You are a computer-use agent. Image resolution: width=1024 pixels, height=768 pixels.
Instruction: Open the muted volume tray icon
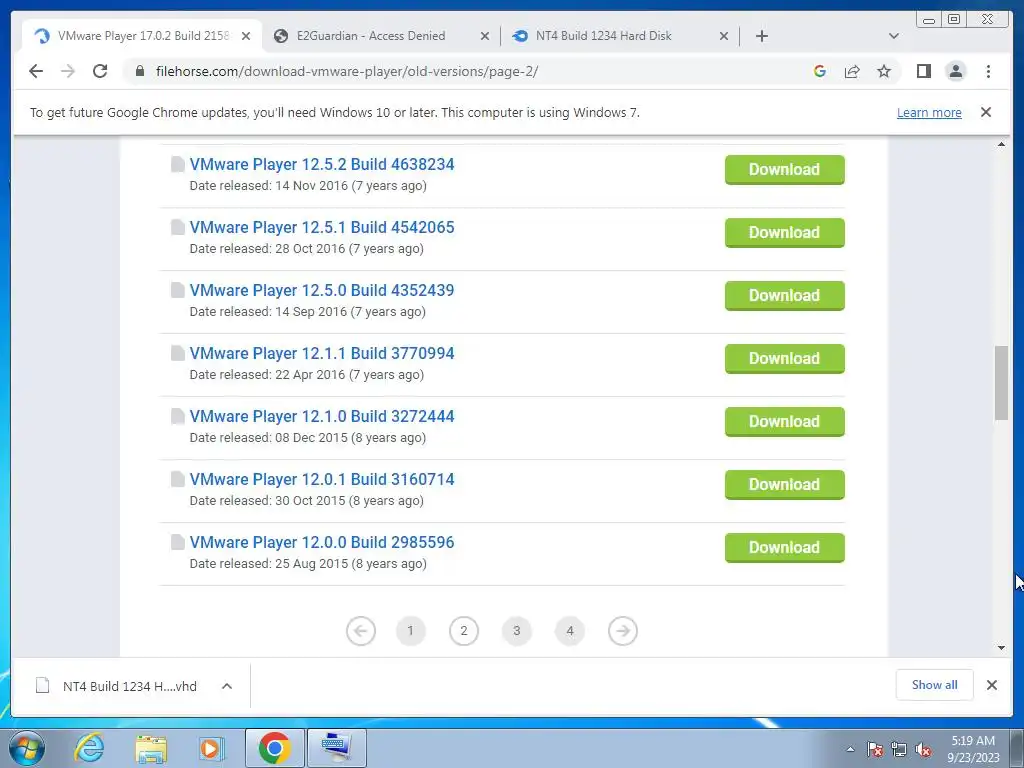pyautogui.click(x=923, y=749)
